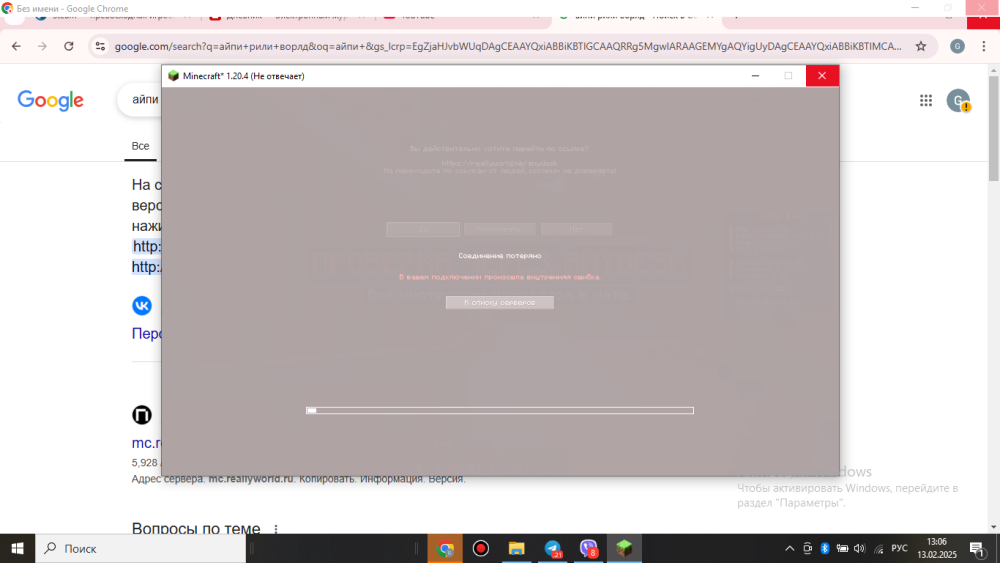Open the clock showing 13:06
The height and width of the screenshot is (563, 1000).
tap(937, 548)
